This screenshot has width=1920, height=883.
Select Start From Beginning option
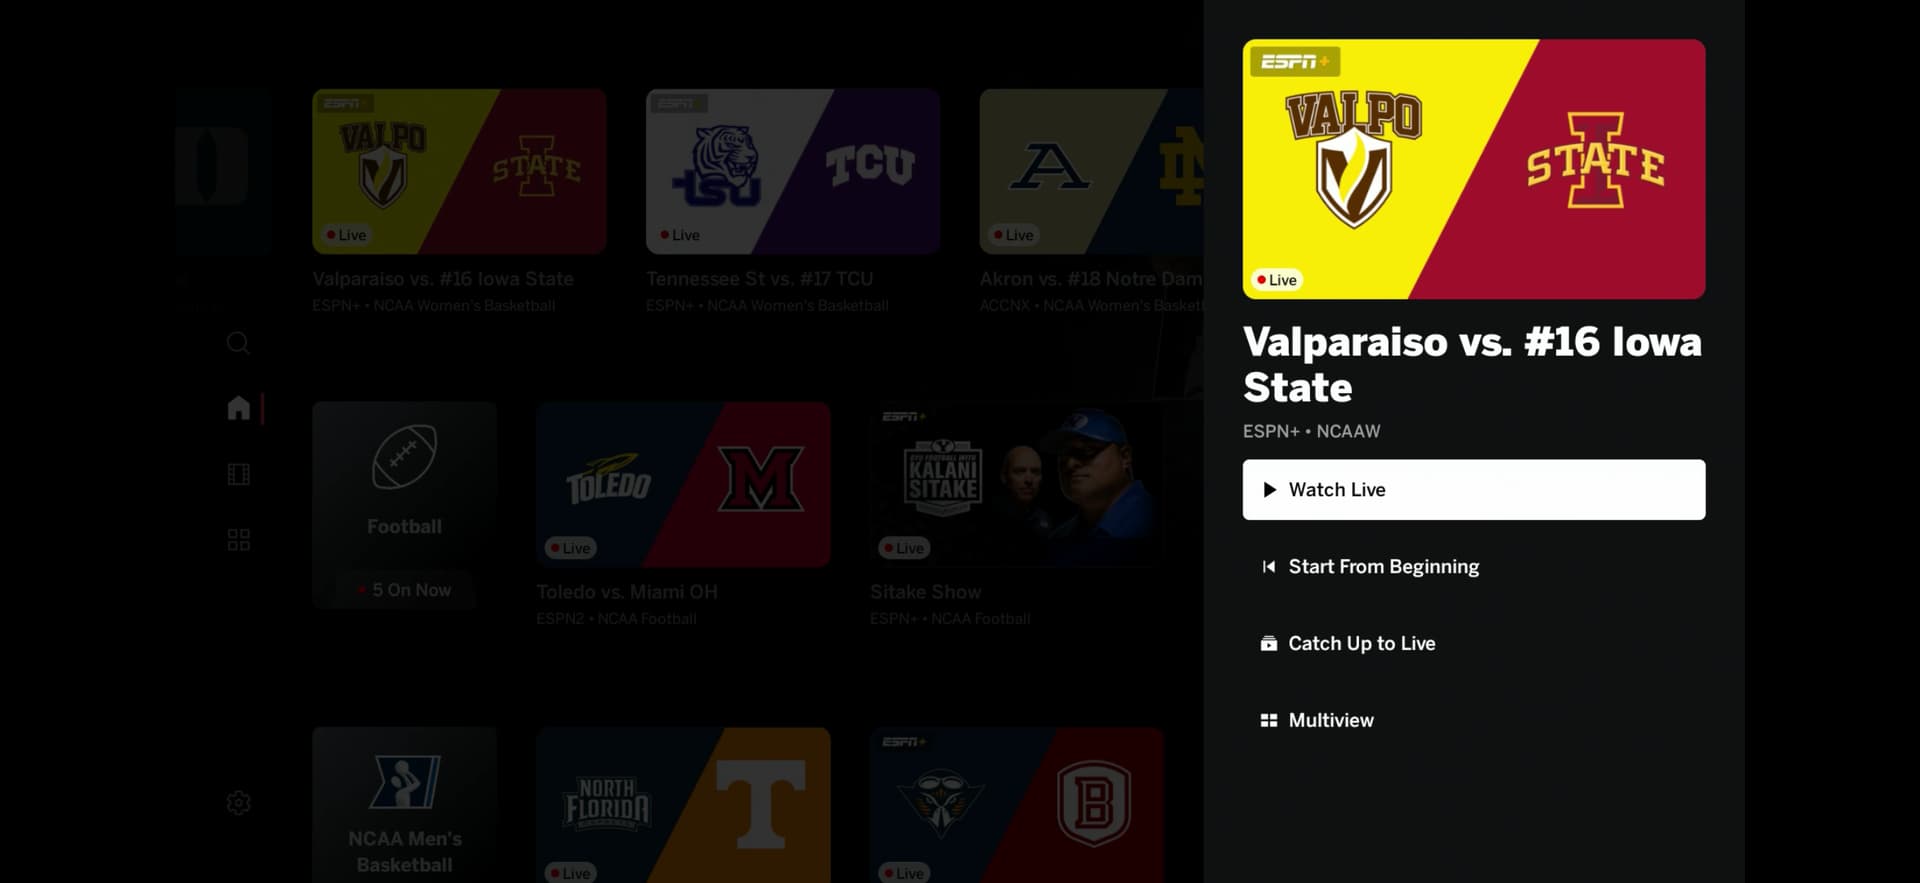tap(1473, 567)
